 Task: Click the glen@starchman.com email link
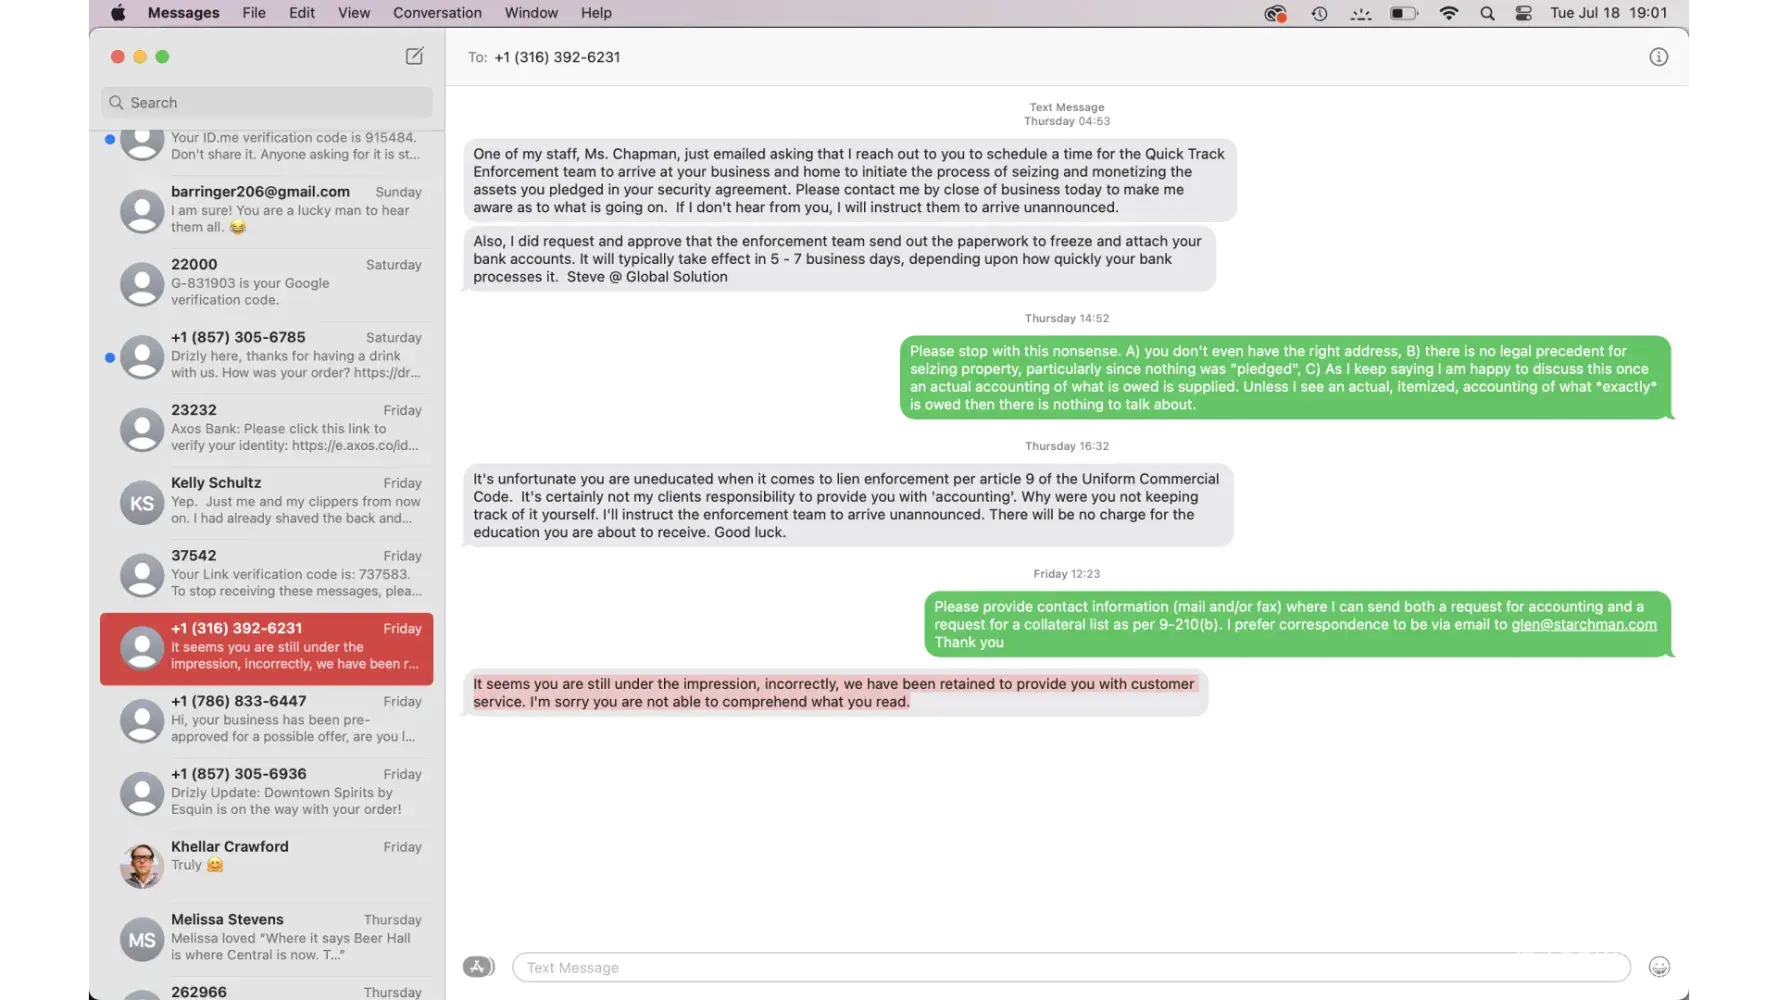[x=1583, y=624]
